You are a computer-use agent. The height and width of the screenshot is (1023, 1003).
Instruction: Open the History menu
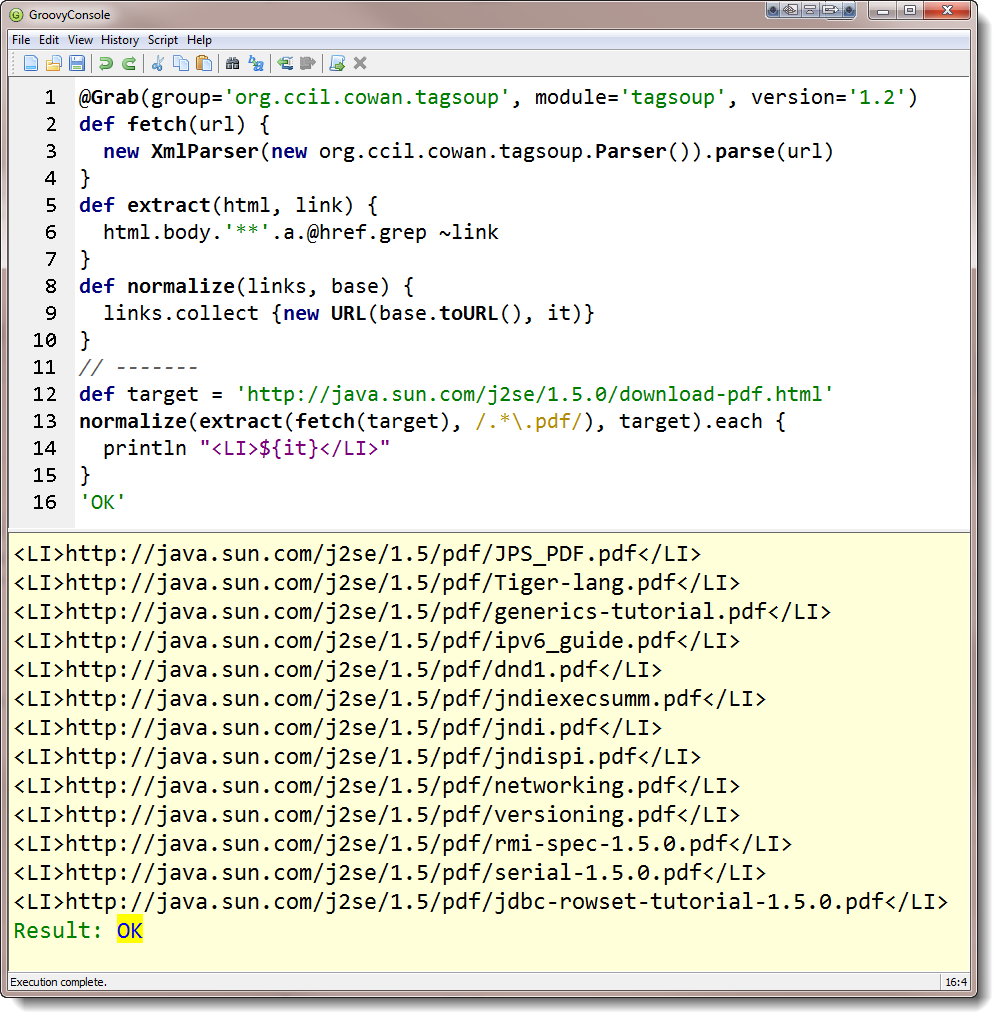120,40
